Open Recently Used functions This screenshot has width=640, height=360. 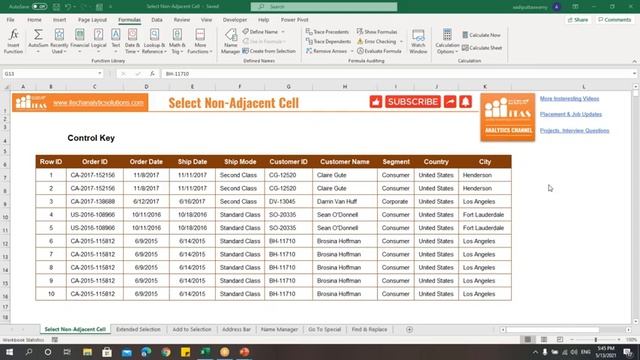pos(59,41)
